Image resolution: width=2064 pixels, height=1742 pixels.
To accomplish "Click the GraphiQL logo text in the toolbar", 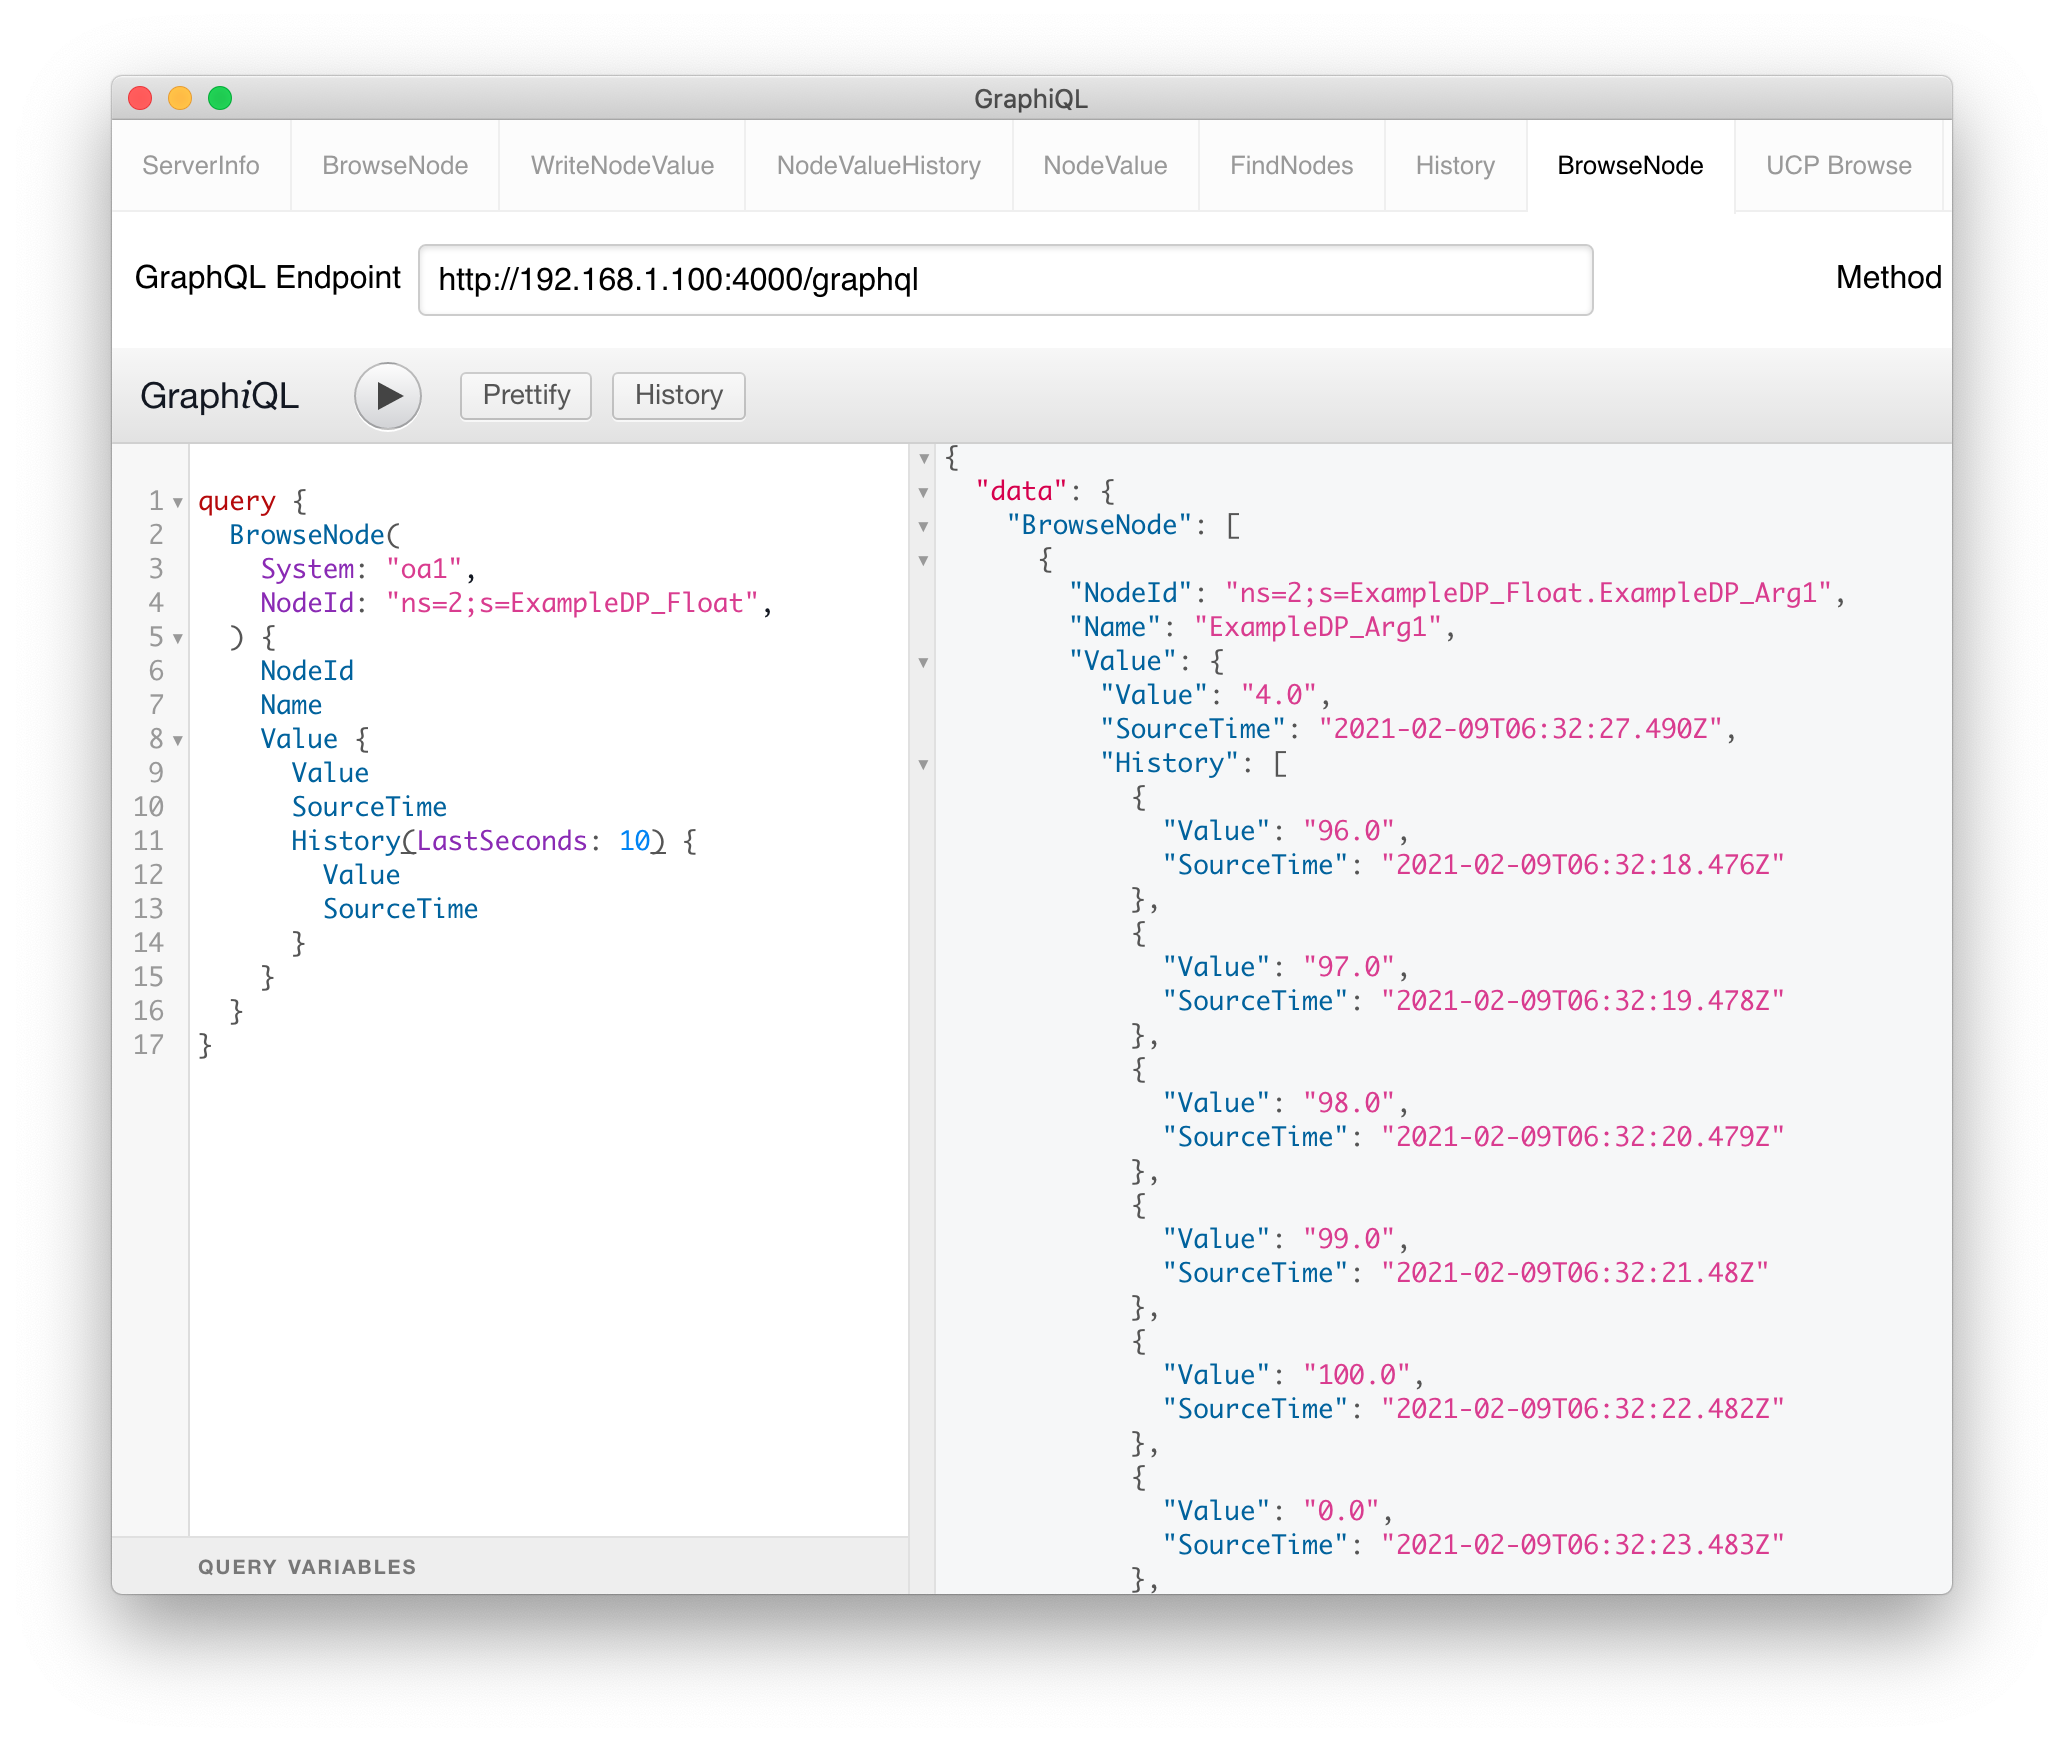I will point(219,396).
